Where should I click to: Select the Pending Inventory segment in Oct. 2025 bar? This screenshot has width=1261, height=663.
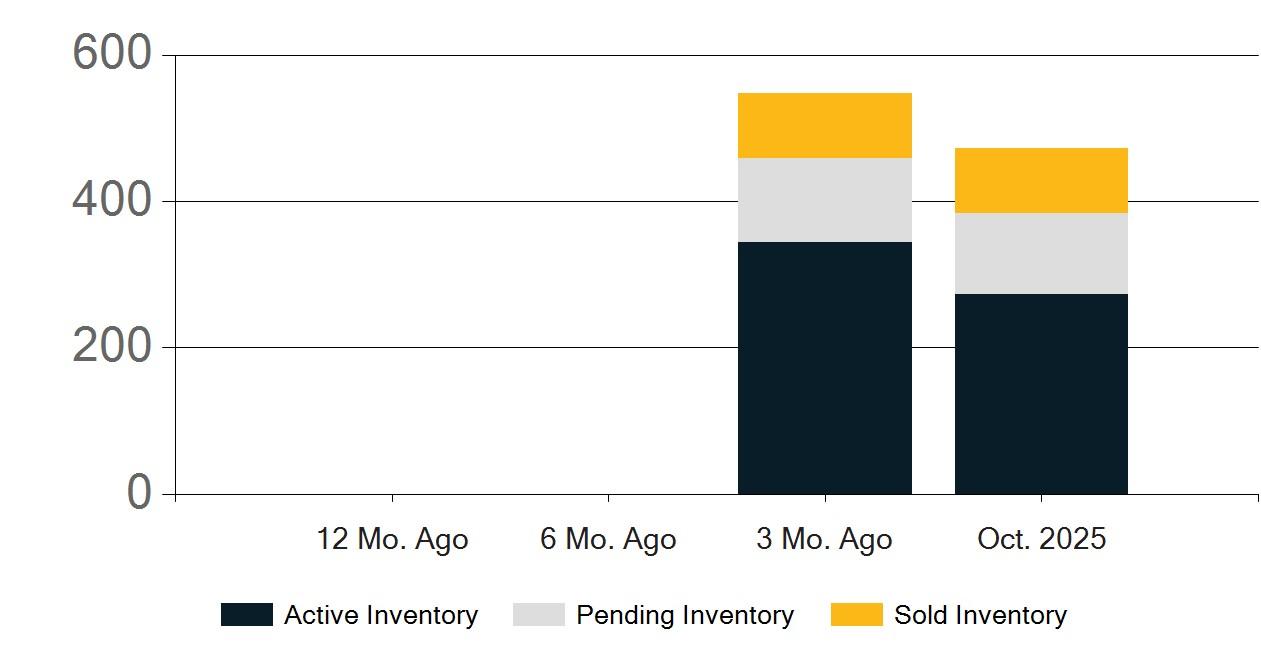pyautogui.click(x=1041, y=253)
